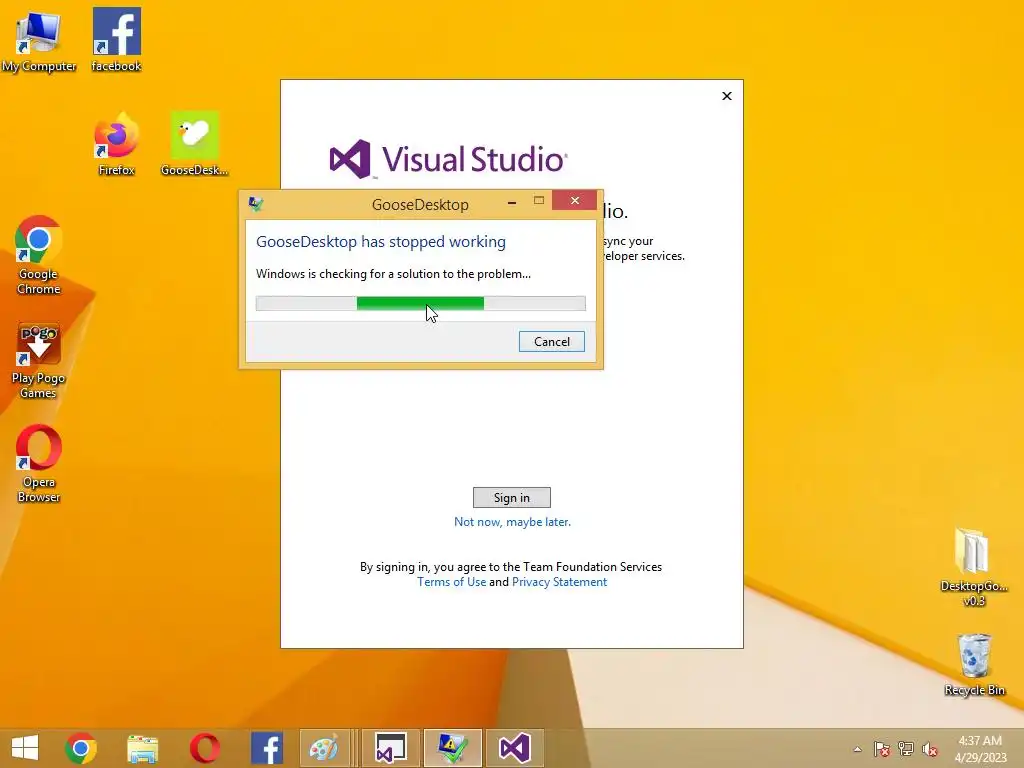Open the Google Chrome desktop shortcut
This screenshot has width=1024, height=768.
39,255
